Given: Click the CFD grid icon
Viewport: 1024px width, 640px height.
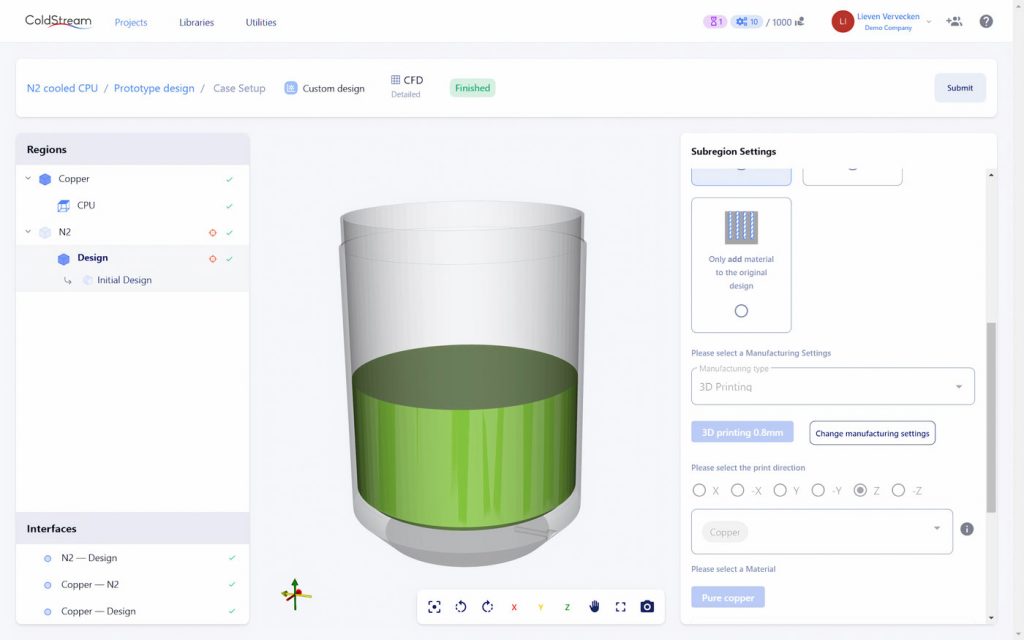Looking at the screenshot, I should (395, 80).
